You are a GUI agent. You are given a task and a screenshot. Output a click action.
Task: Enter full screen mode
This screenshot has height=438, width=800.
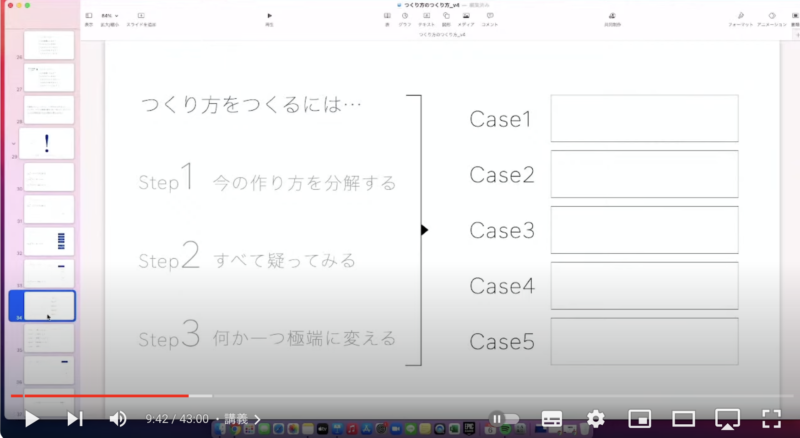771,419
